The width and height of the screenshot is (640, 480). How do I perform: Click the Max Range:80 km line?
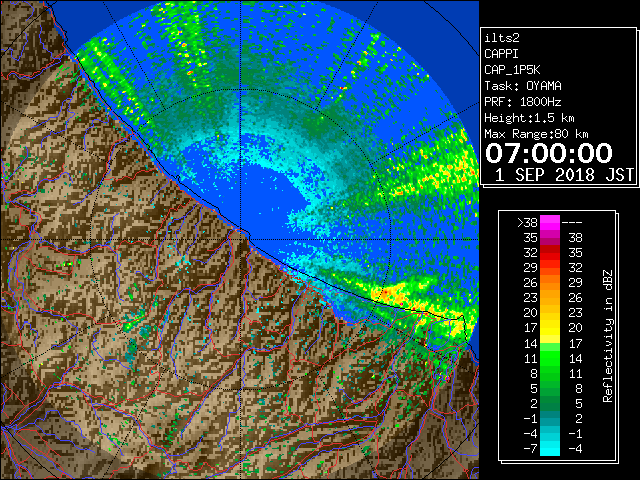[x=536, y=134]
